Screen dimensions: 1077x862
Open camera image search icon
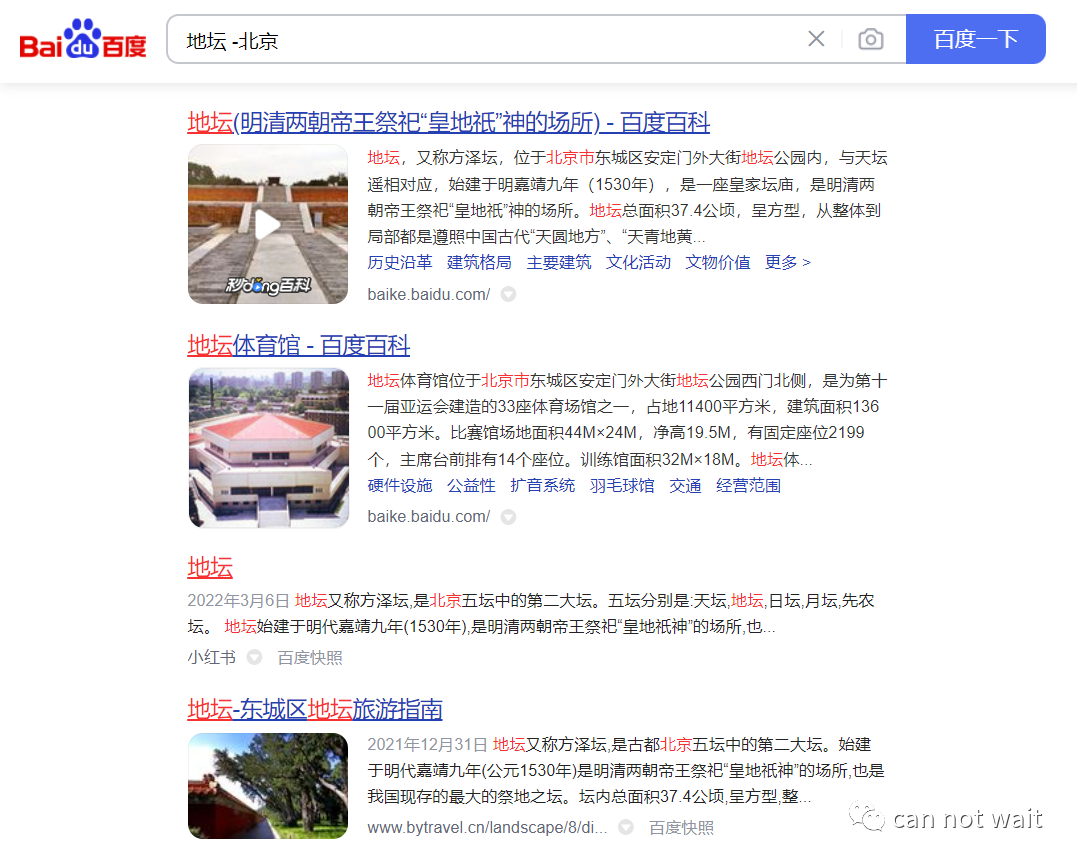(x=870, y=39)
